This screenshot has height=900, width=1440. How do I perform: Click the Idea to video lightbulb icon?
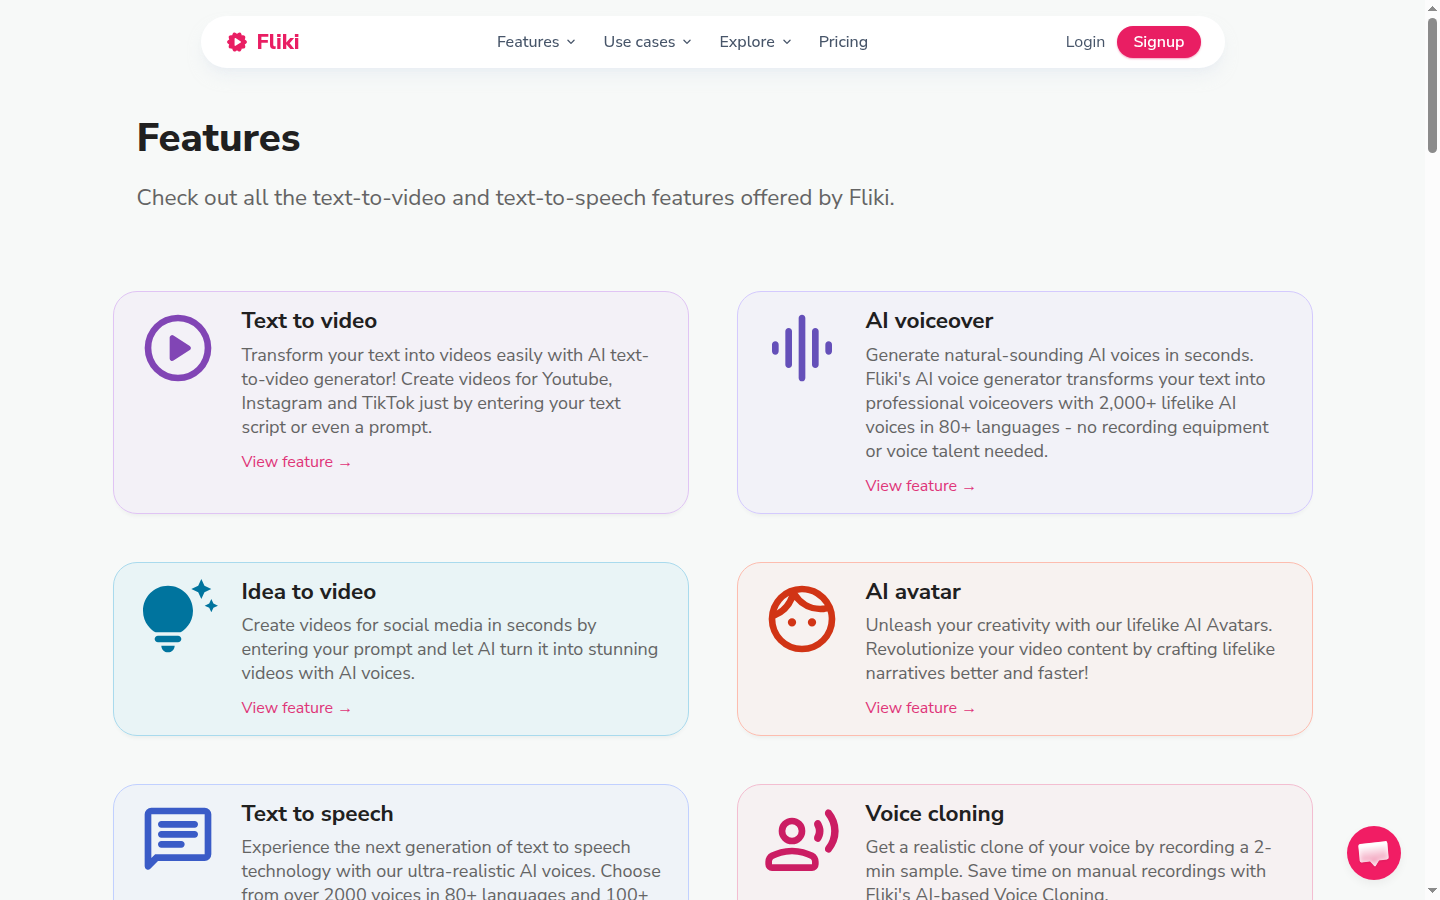pos(180,616)
